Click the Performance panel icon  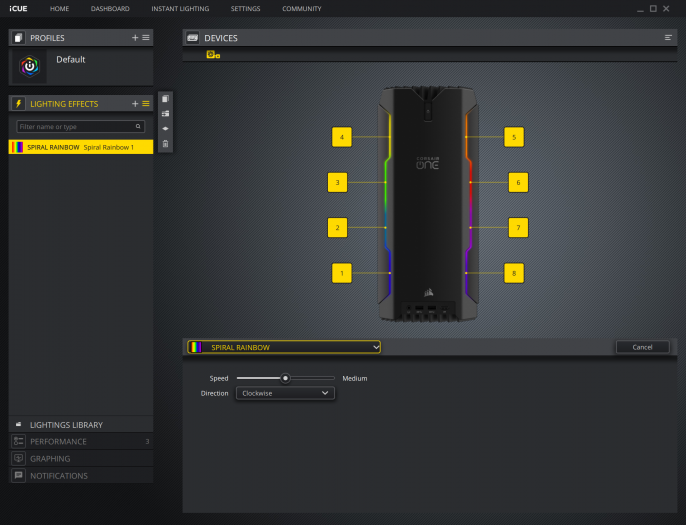[x=18, y=441]
